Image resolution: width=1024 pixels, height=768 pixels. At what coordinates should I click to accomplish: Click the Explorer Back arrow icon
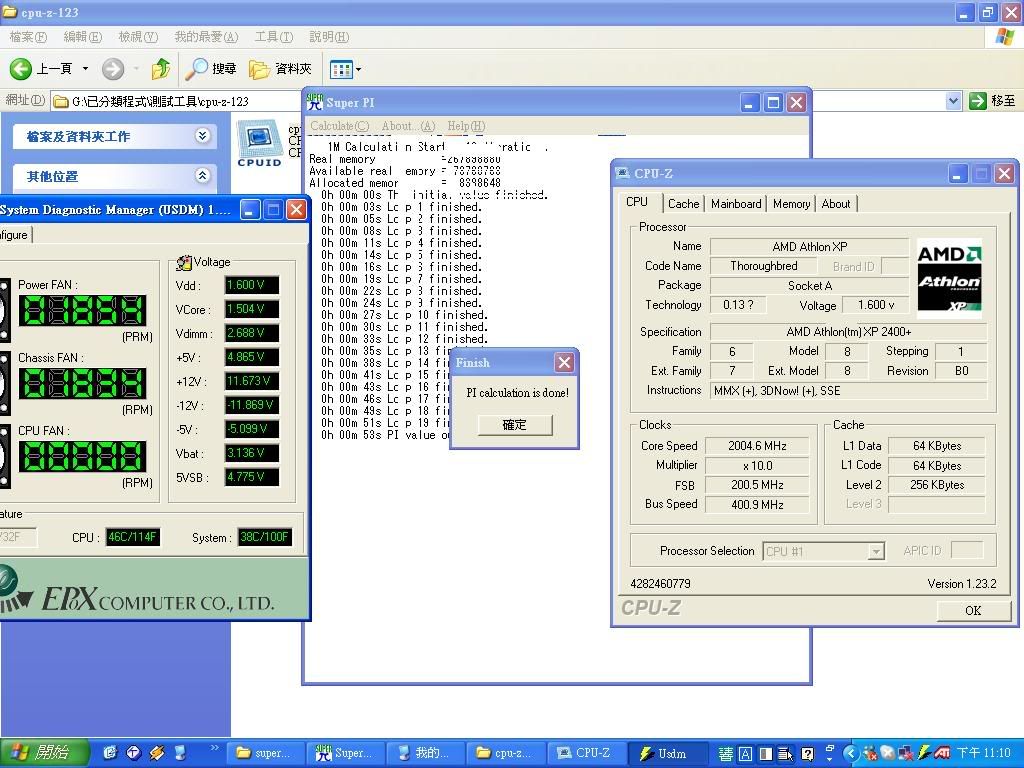click(x=20, y=69)
